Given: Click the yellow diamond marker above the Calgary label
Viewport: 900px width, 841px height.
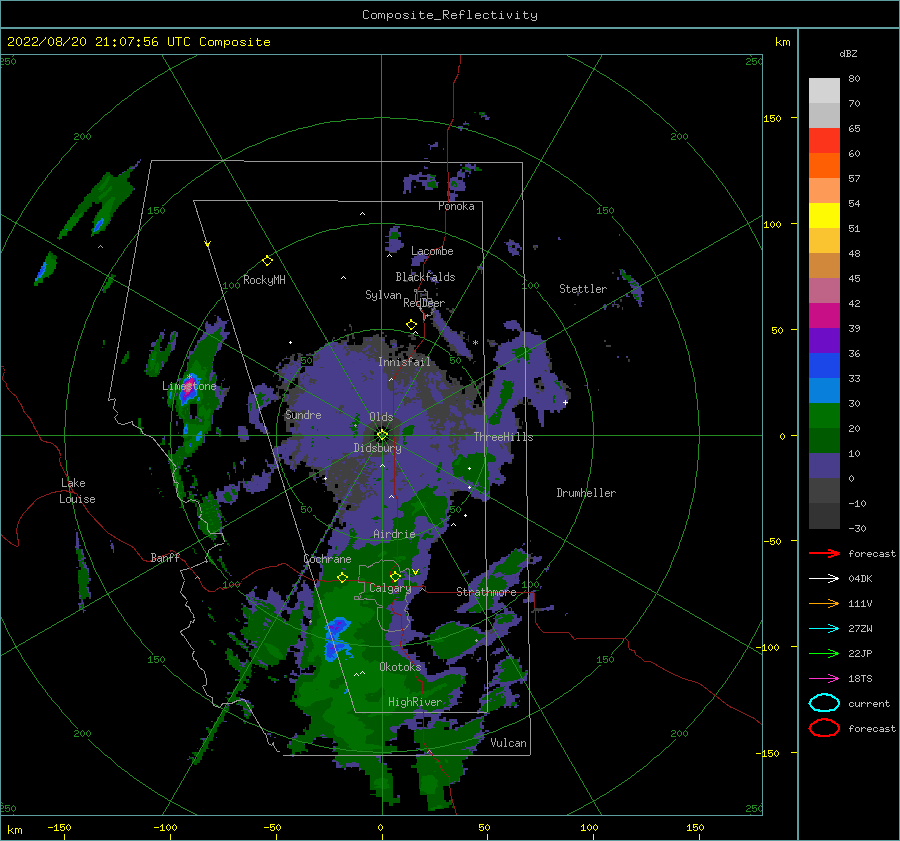Looking at the screenshot, I should pyautogui.click(x=395, y=576).
